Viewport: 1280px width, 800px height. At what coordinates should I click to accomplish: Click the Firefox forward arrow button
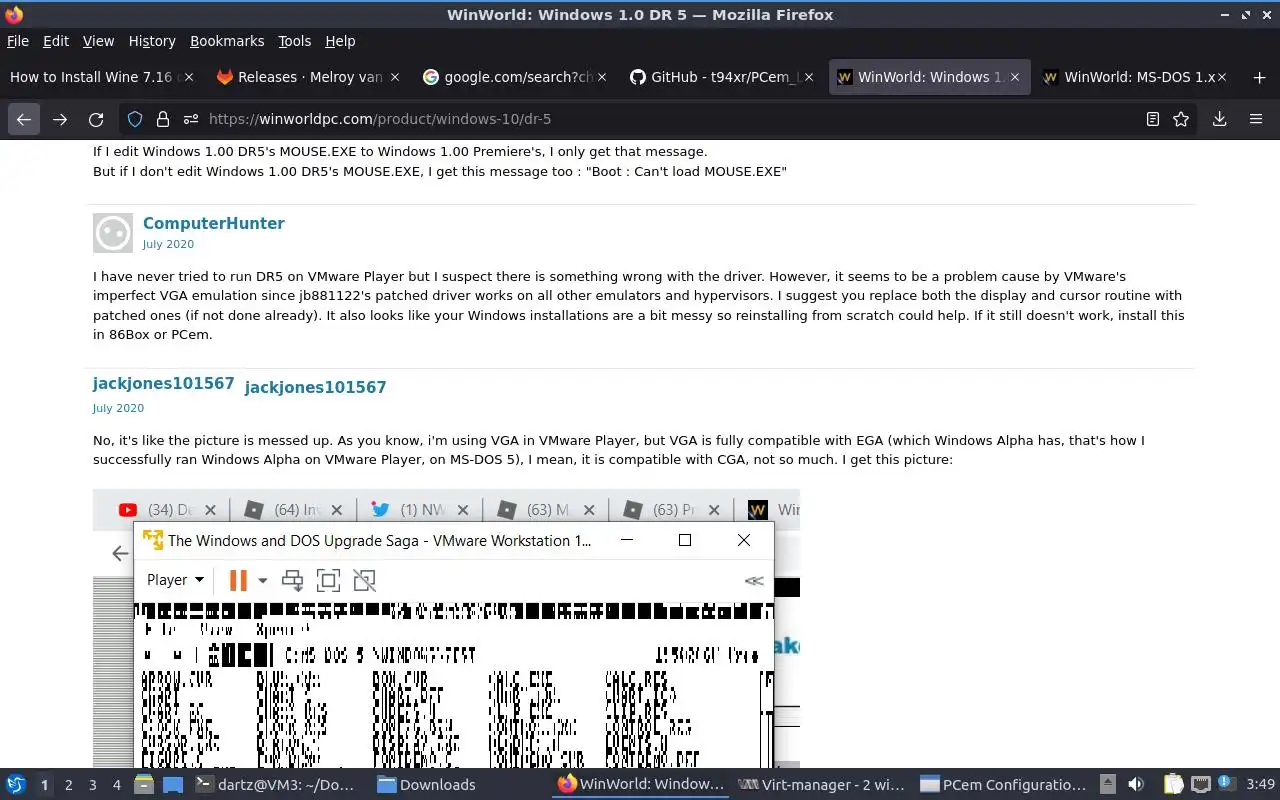[x=60, y=119]
